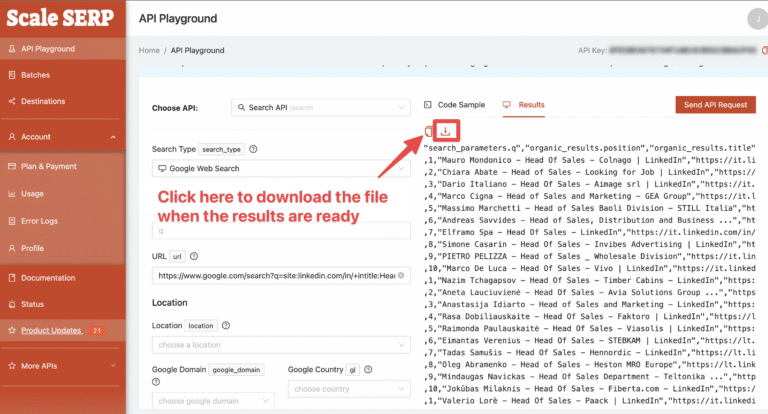
Task: Click help icon next to Search Type
Action: (x=253, y=149)
